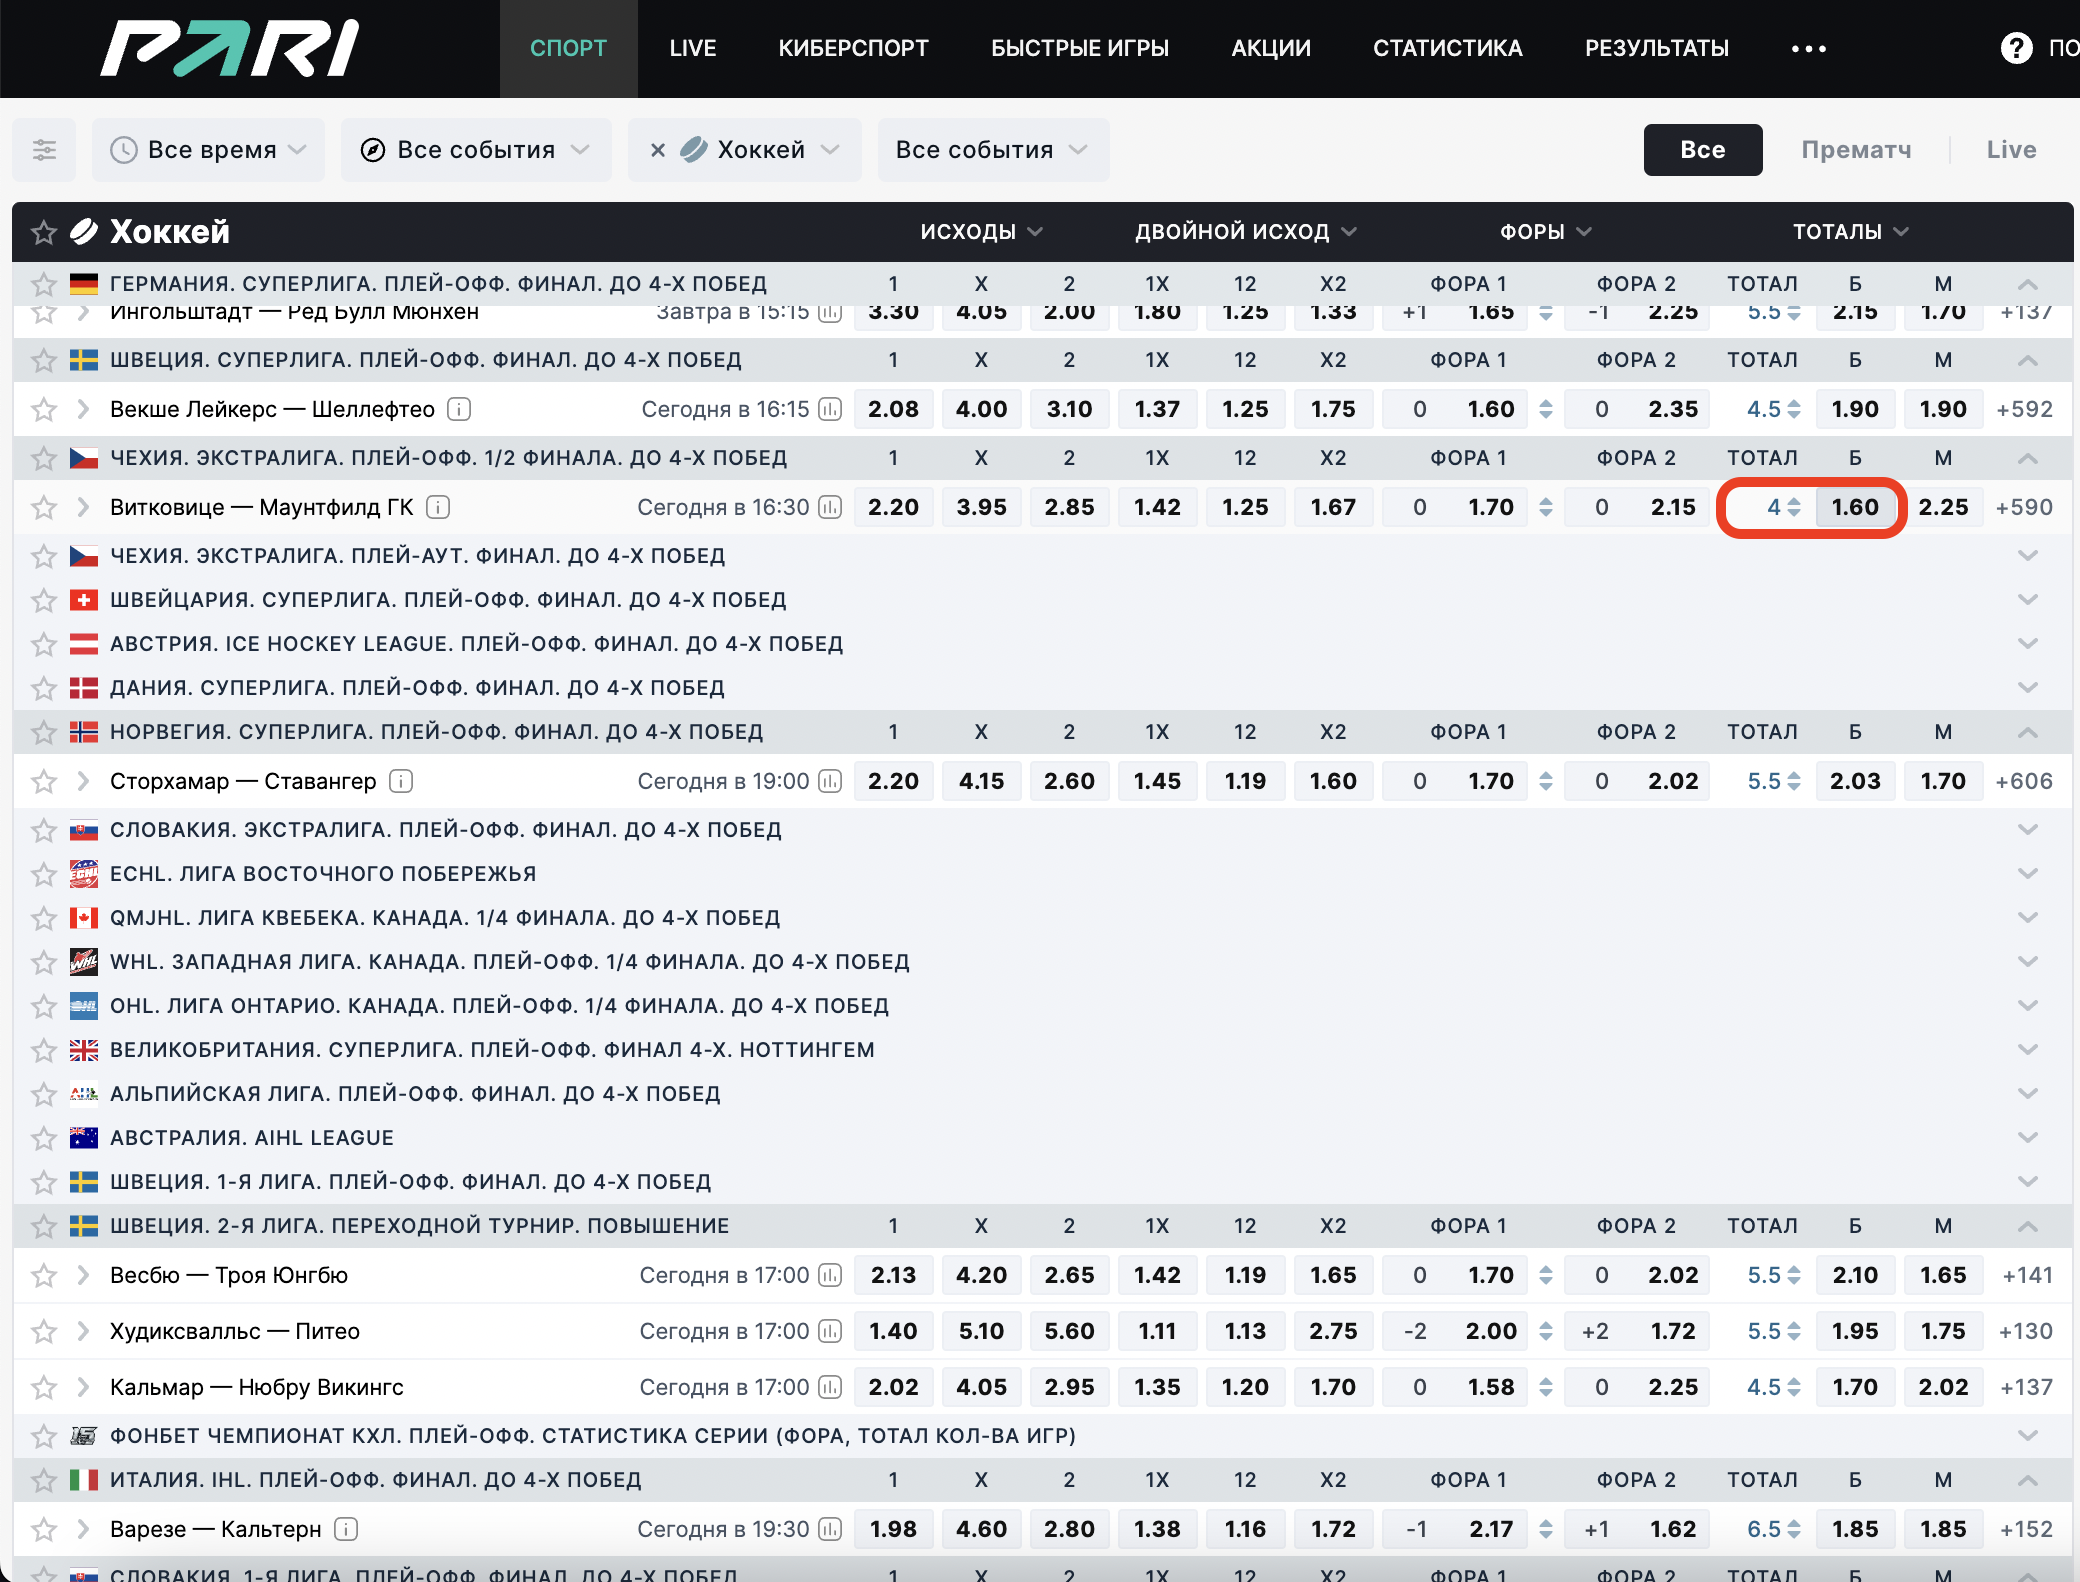Viewport: 2080px width, 1582px height.
Task: Open statistics chart icon for Векше Лейкерс match
Action: coord(830,408)
